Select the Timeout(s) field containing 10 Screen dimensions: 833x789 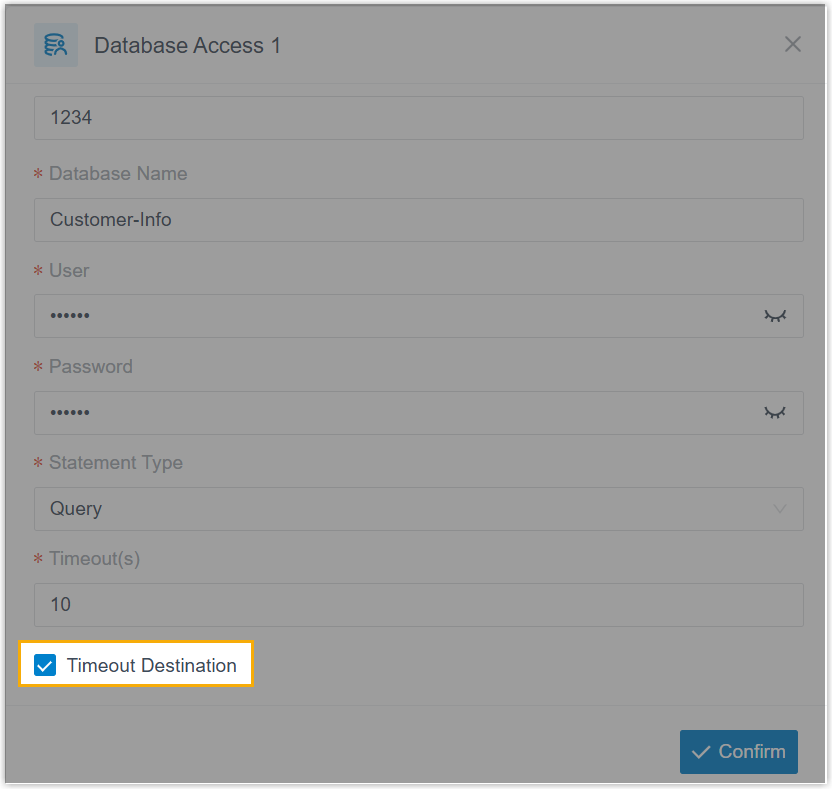click(418, 605)
